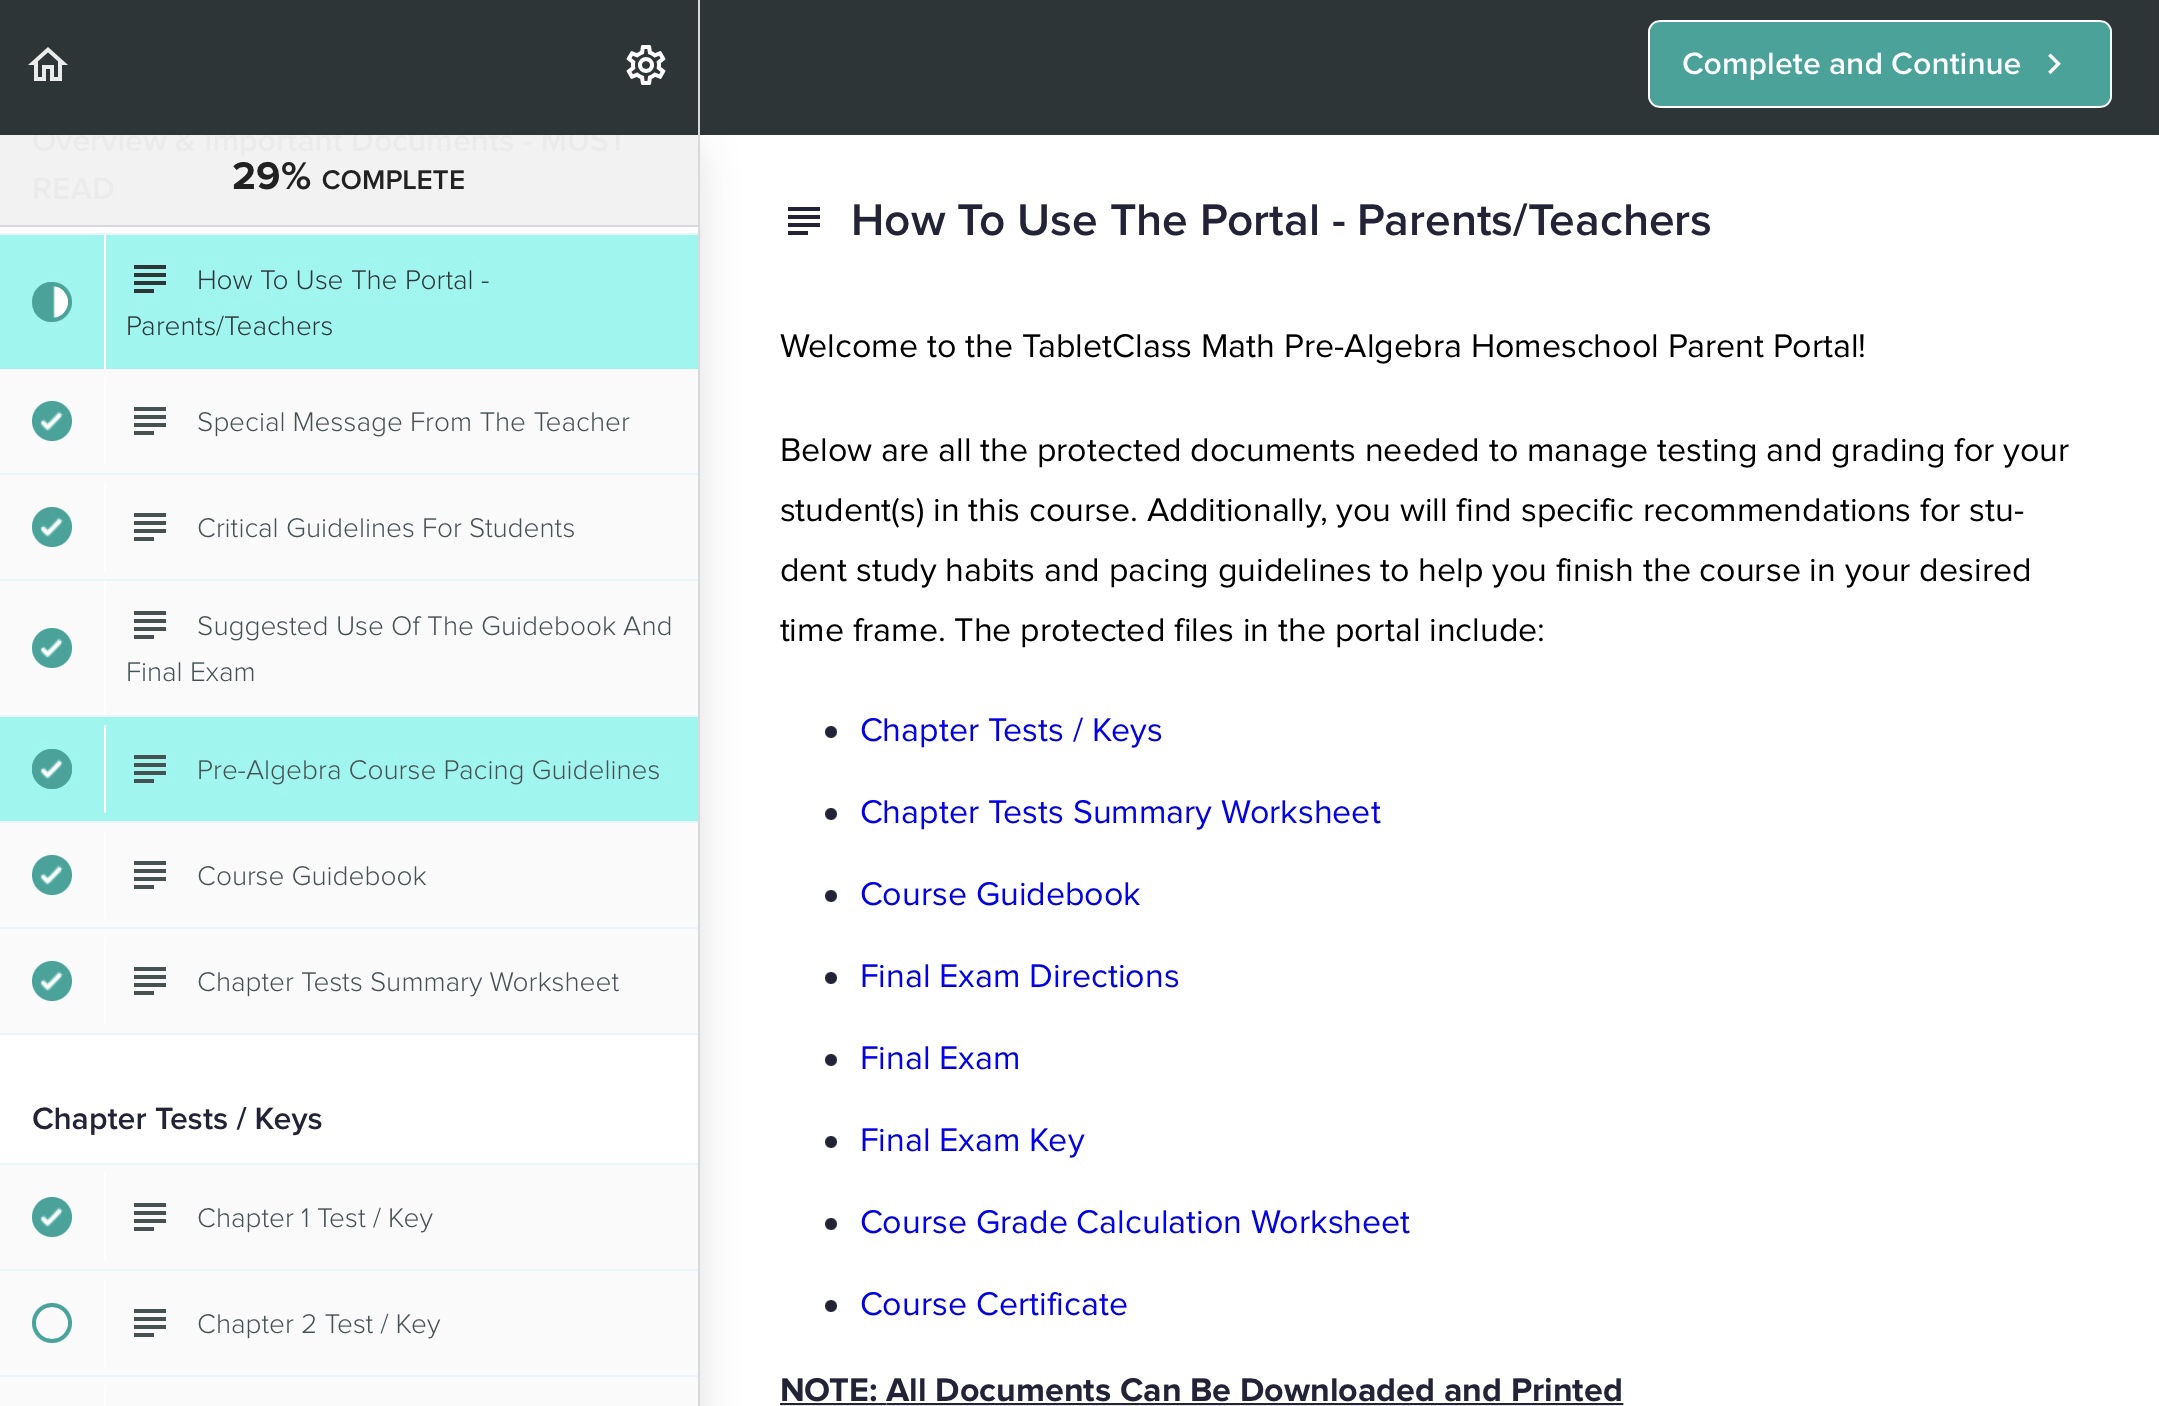Click the document icon near Special Message From The Teacher
The width and height of the screenshot is (2159, 1406).
[149, 422]
